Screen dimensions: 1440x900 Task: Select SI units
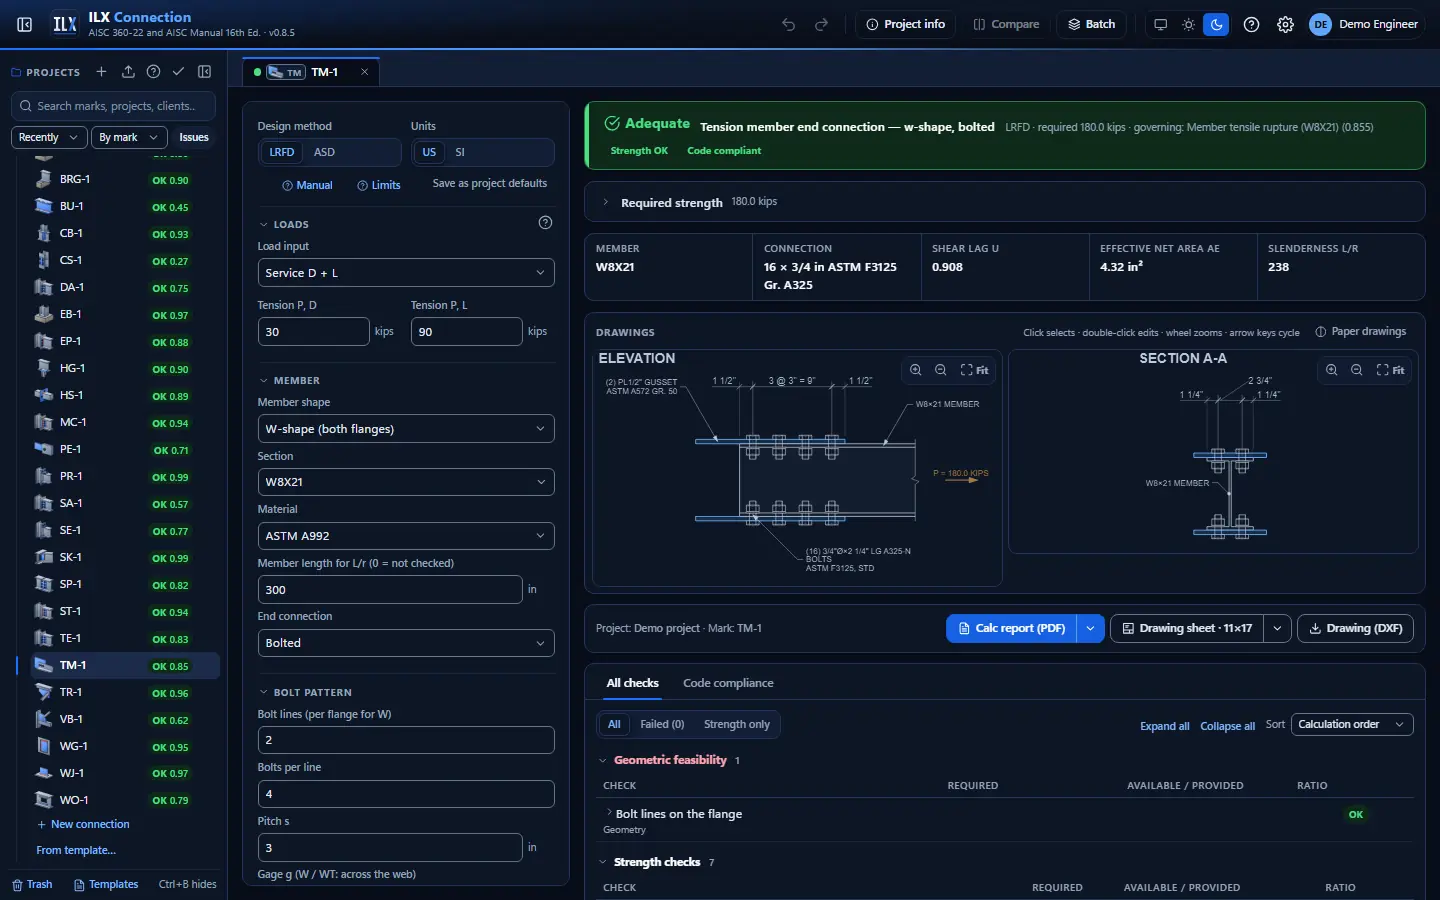(460, 152)
